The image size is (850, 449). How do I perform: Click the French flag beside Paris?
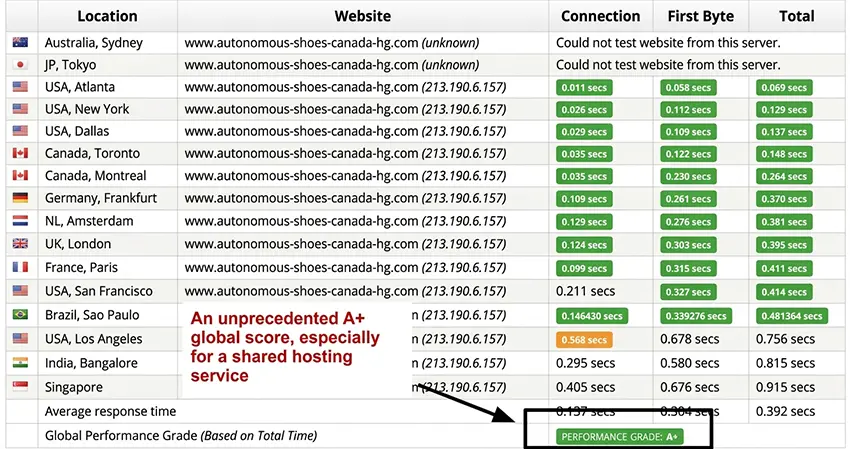point(20,267)
